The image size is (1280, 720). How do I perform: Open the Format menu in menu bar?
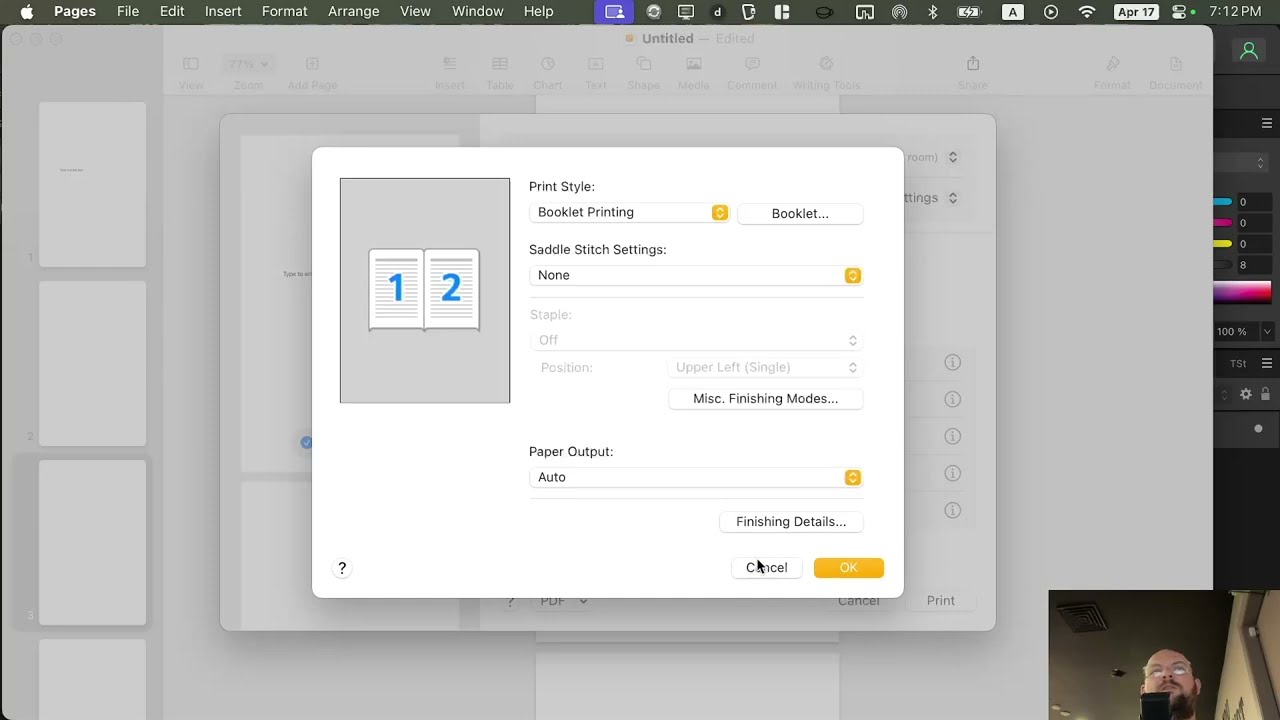285,12
